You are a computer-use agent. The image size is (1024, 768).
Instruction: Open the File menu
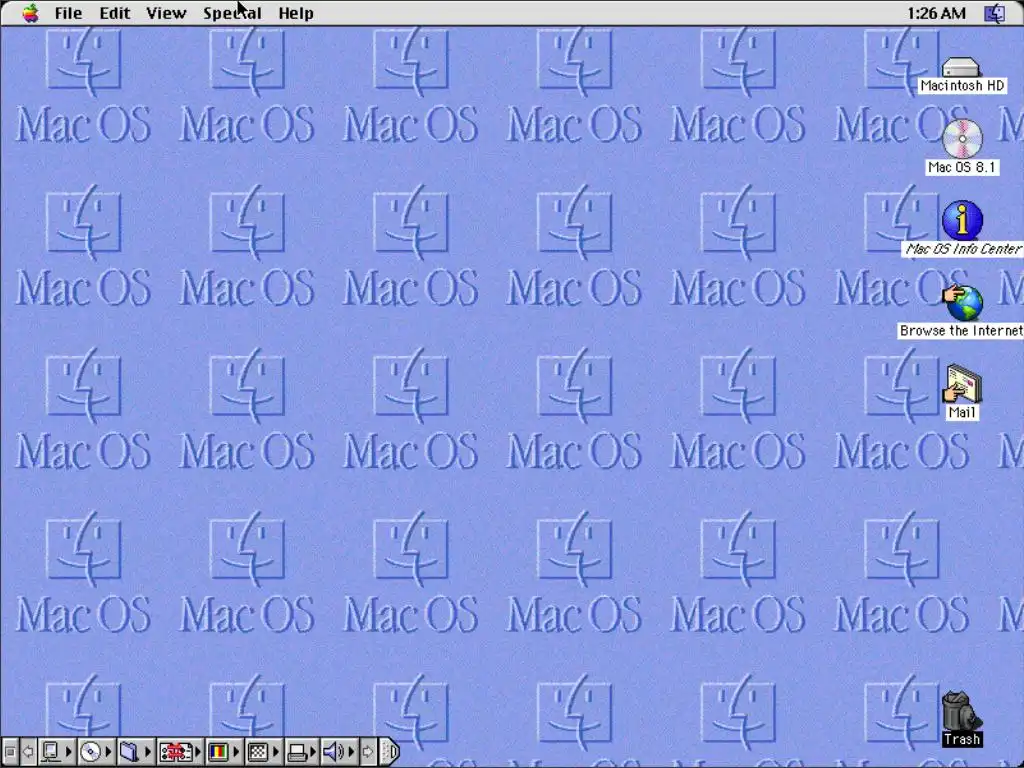[68, 13]
